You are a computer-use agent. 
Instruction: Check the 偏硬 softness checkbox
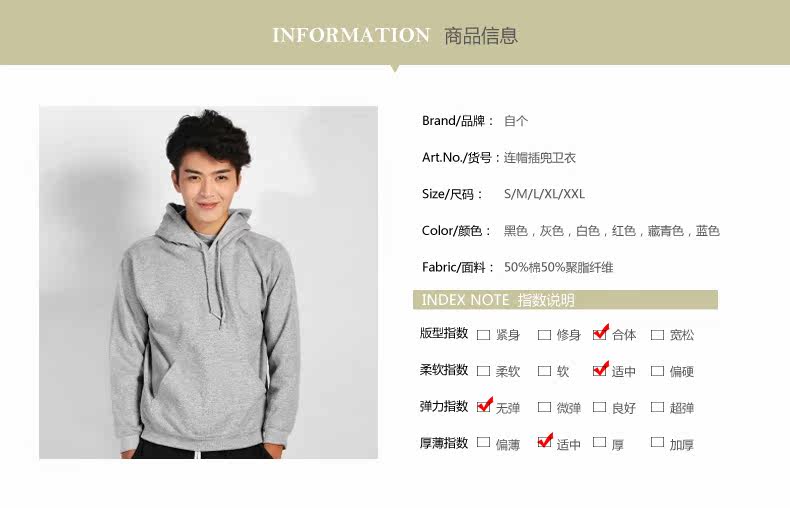(x=657, y=371)
